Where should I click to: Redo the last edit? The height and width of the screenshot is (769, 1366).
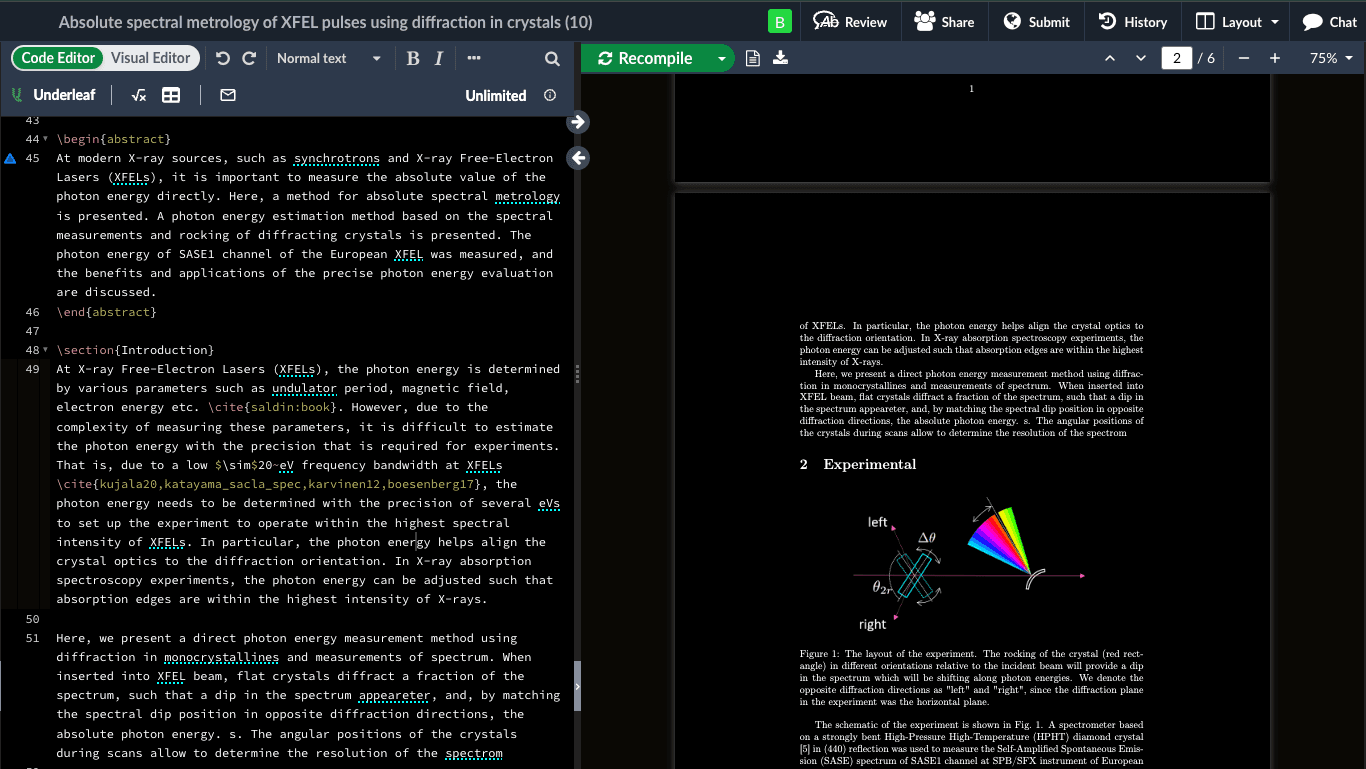click(x=249, y=58)
